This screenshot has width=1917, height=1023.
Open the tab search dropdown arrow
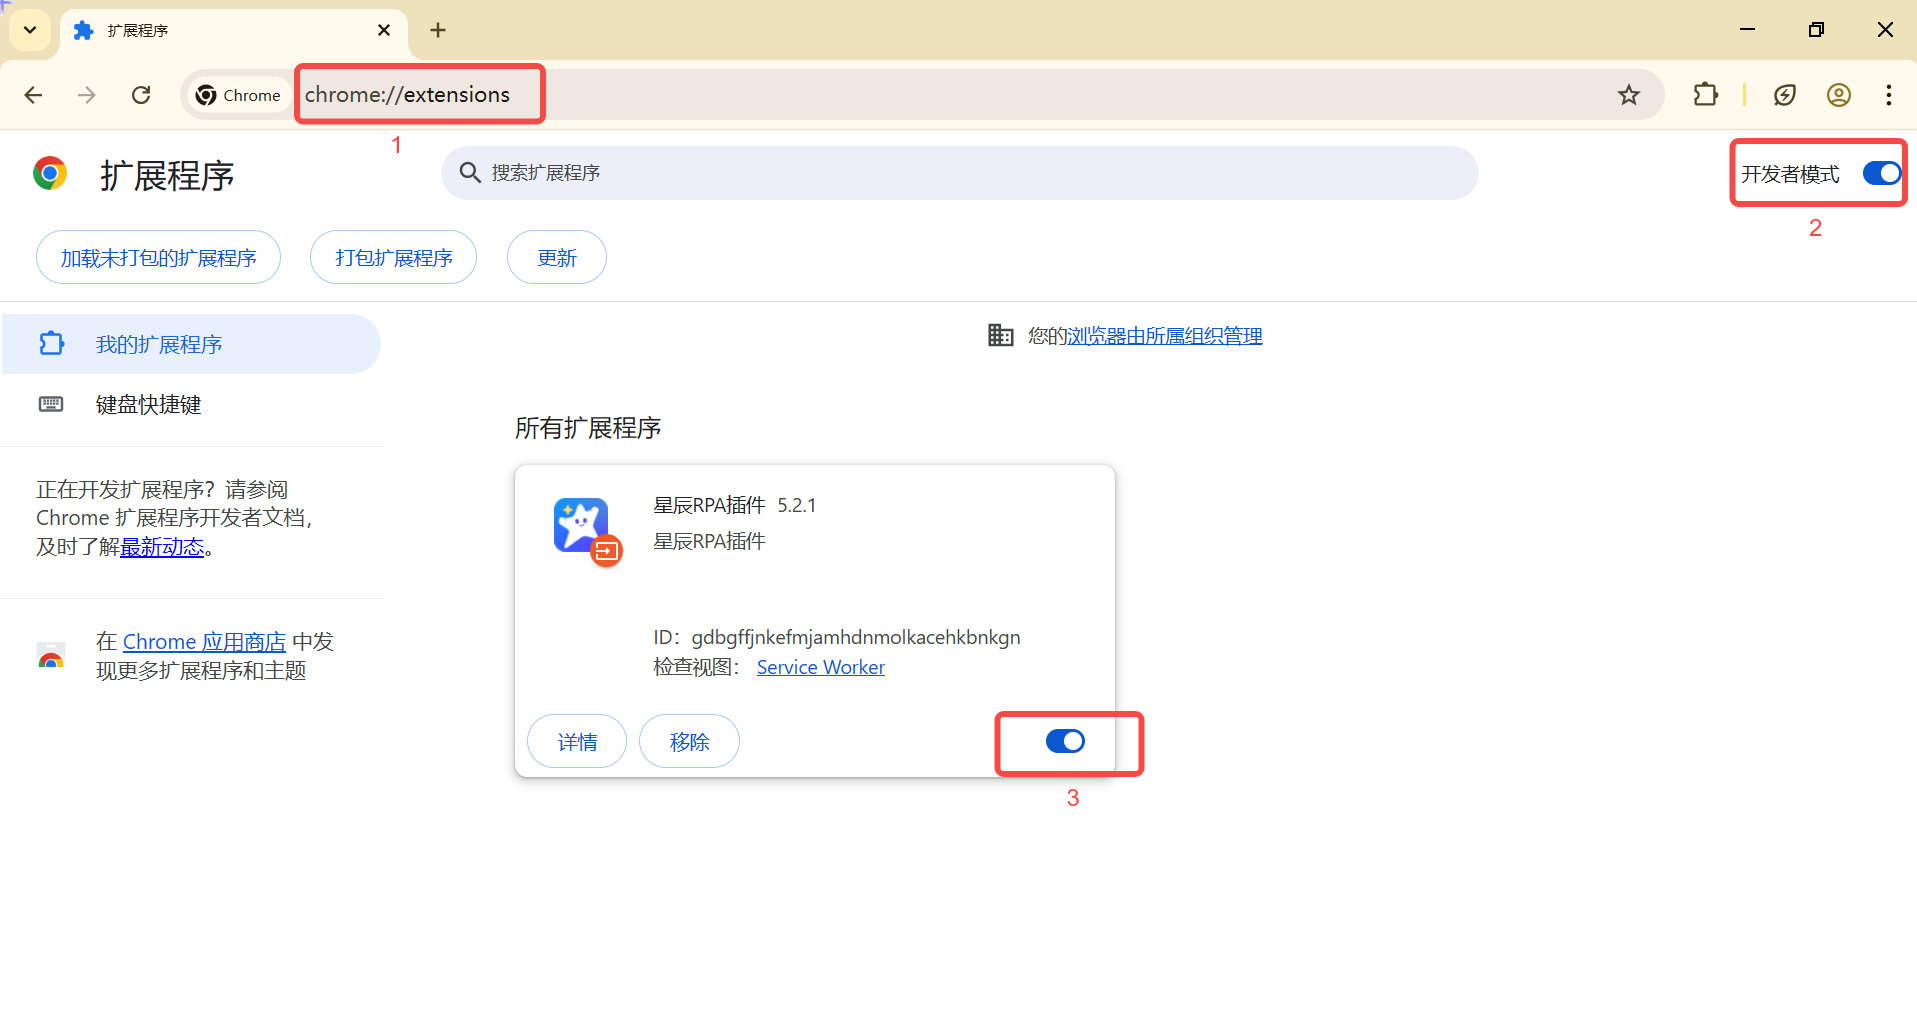pos(30,30)
